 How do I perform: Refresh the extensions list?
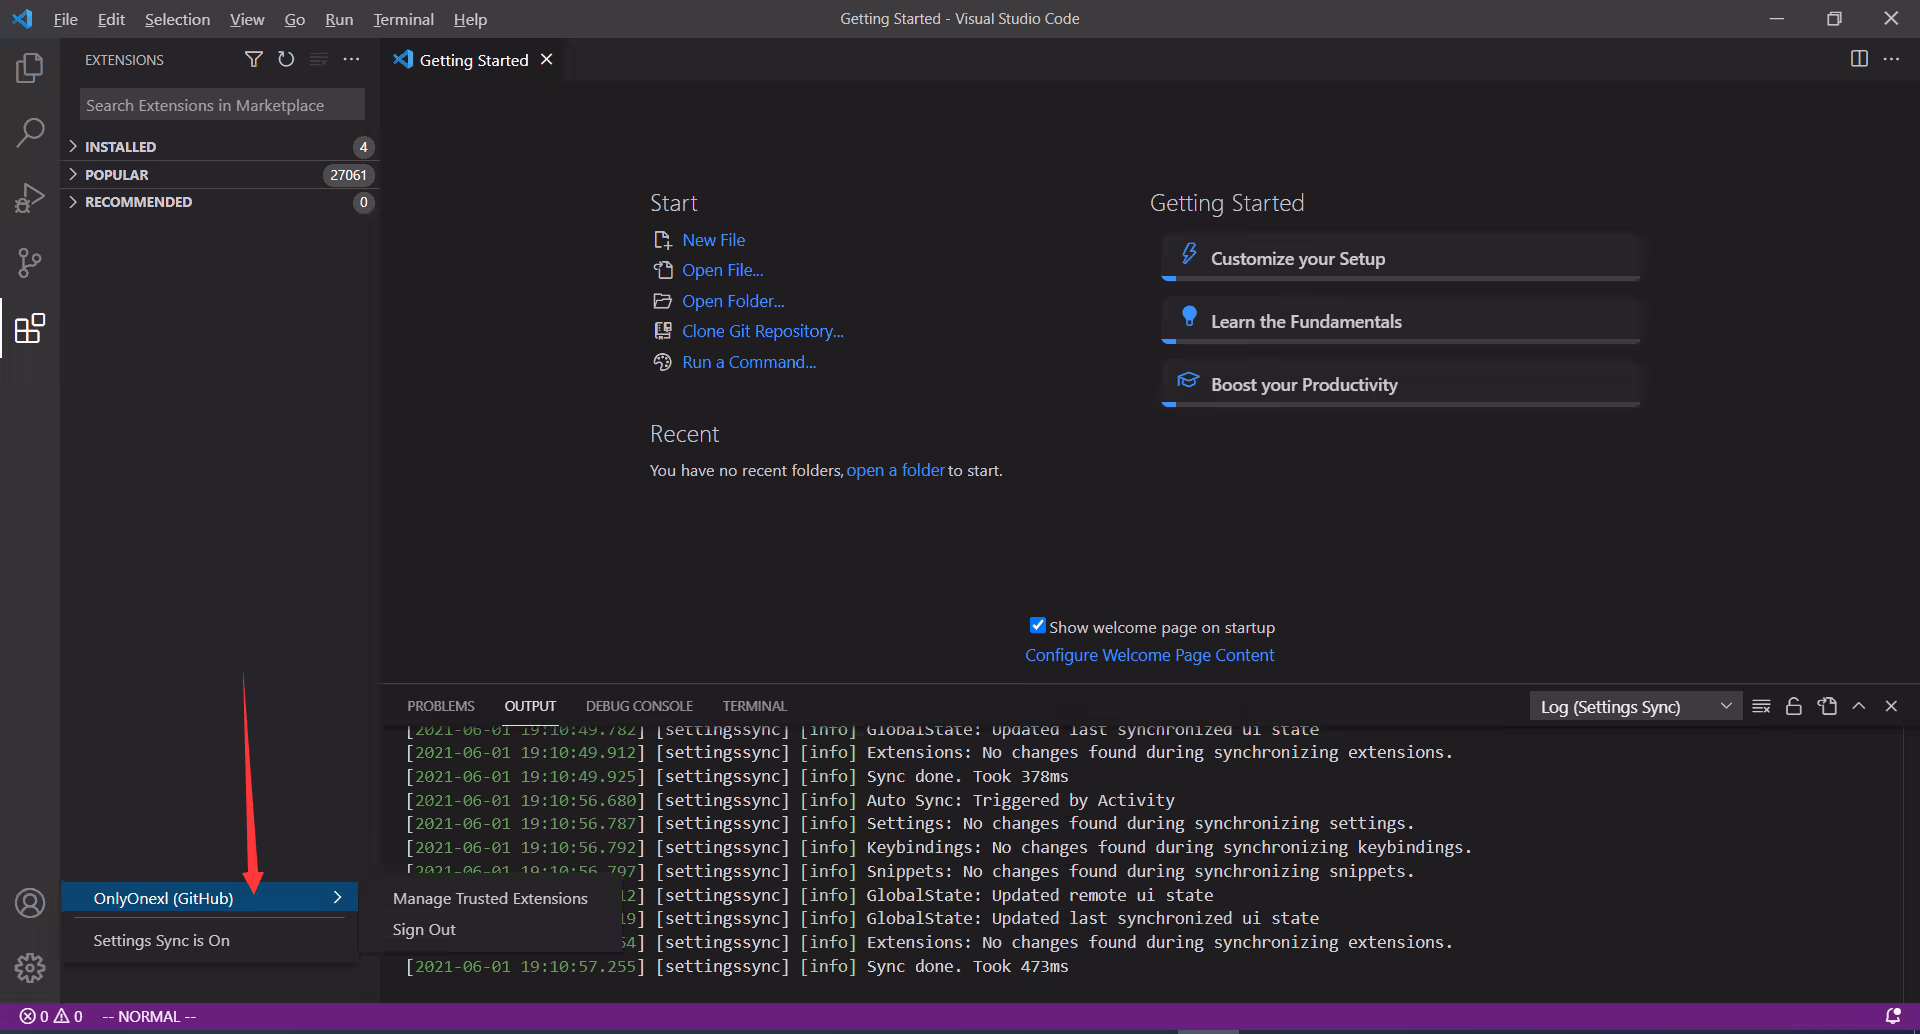point(286,60)
